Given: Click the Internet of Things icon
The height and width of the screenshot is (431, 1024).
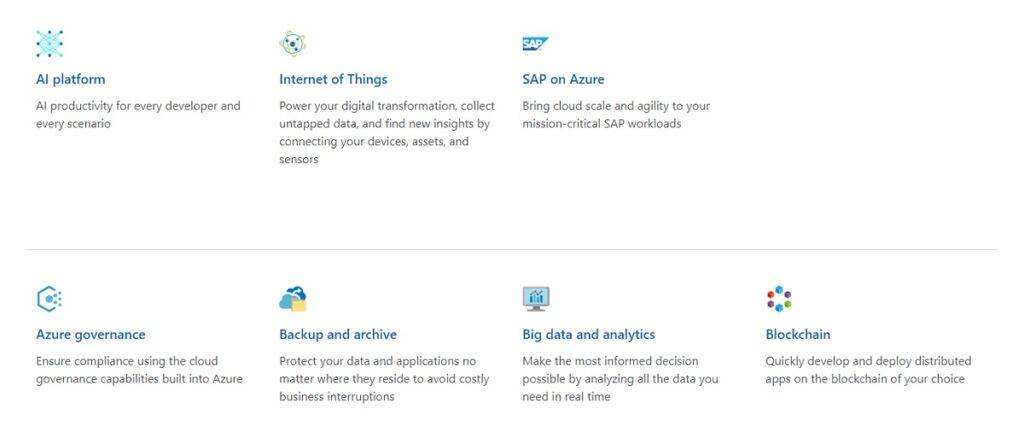Looking at the screenshot, I should (x=292, y=43).
